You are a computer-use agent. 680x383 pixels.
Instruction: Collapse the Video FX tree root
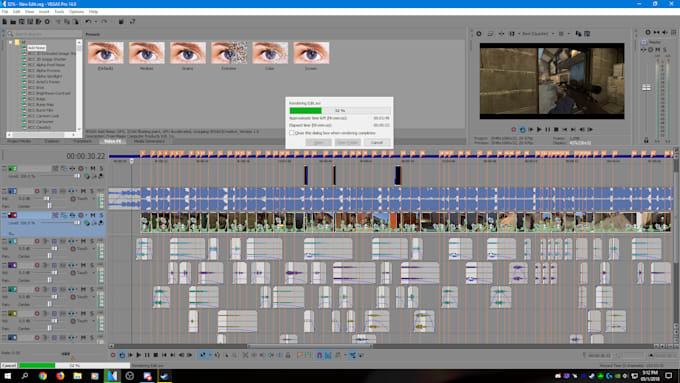10,42
